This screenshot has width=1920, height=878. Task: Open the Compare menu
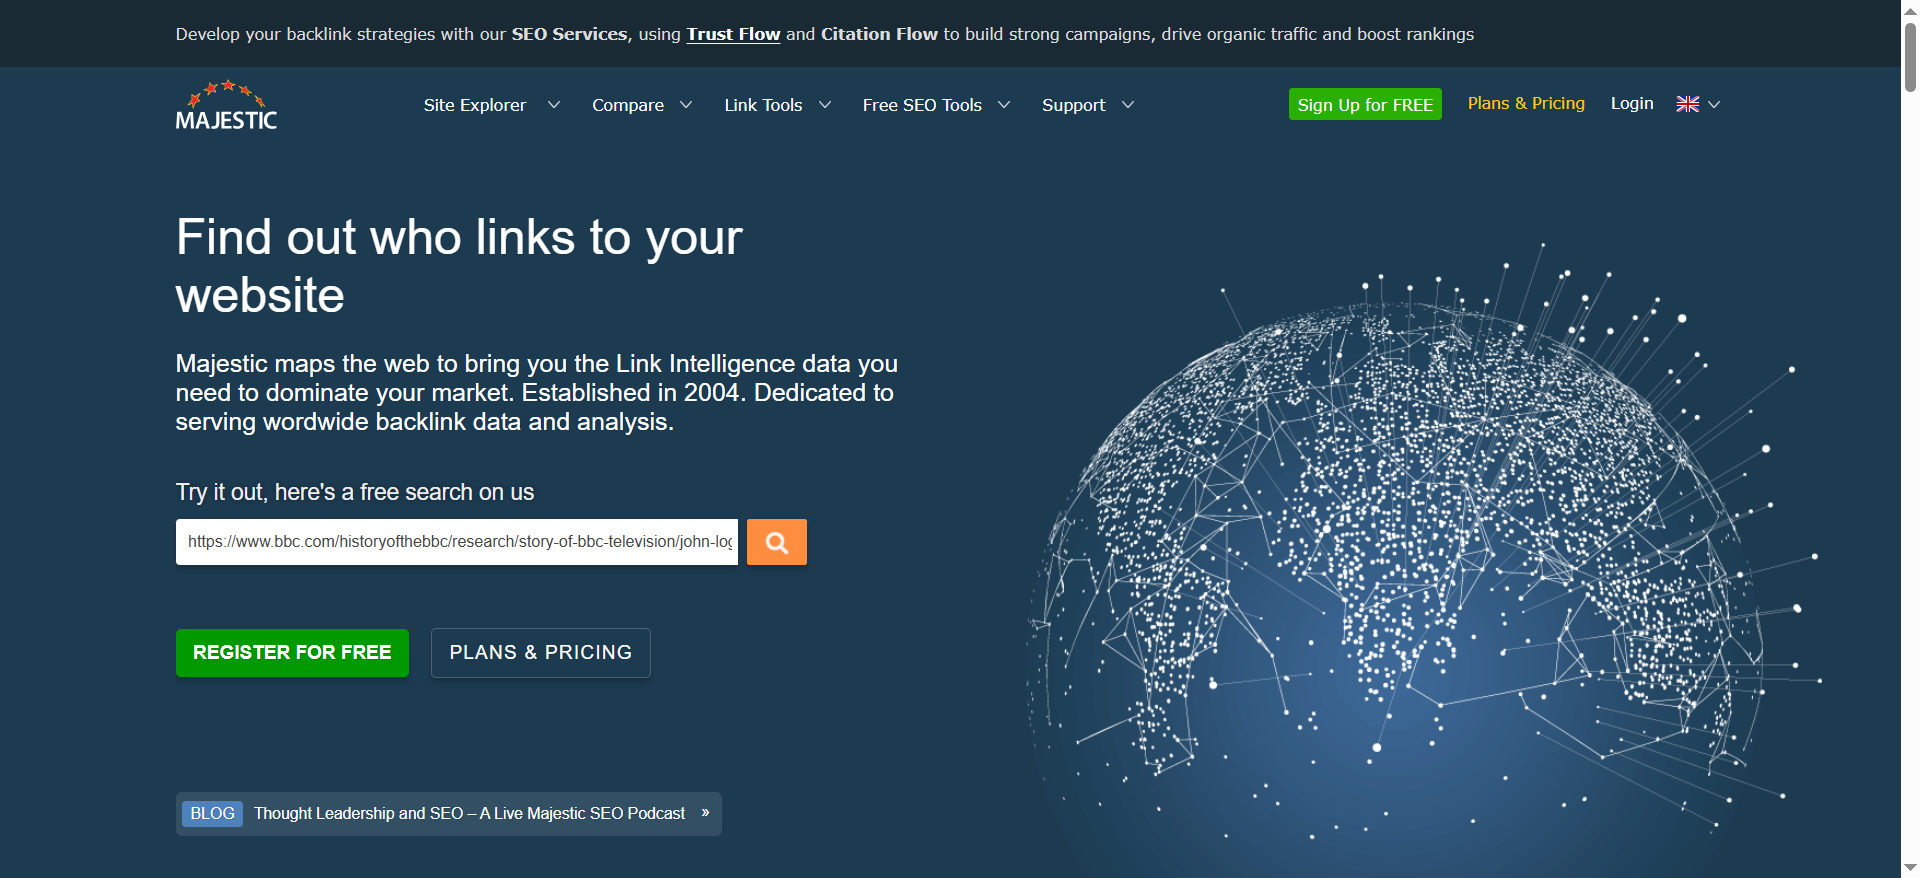pyautogui.click(x=628, y=105)
